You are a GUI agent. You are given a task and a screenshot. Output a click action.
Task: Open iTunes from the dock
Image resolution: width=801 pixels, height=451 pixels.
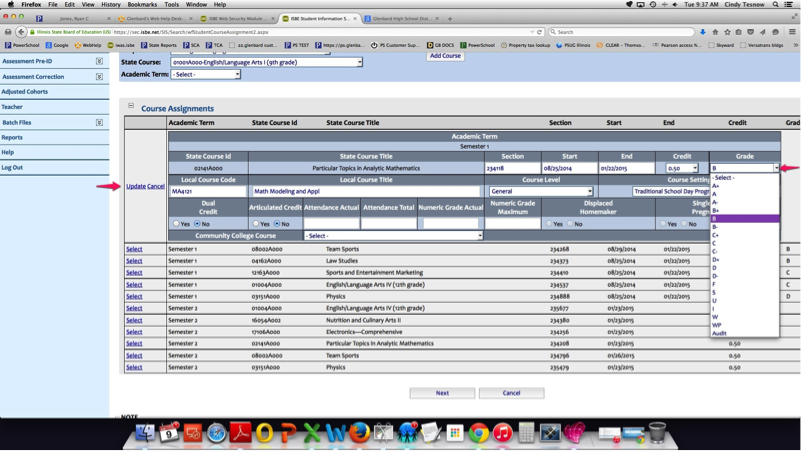pyautogui.click(x=503, y=433)
